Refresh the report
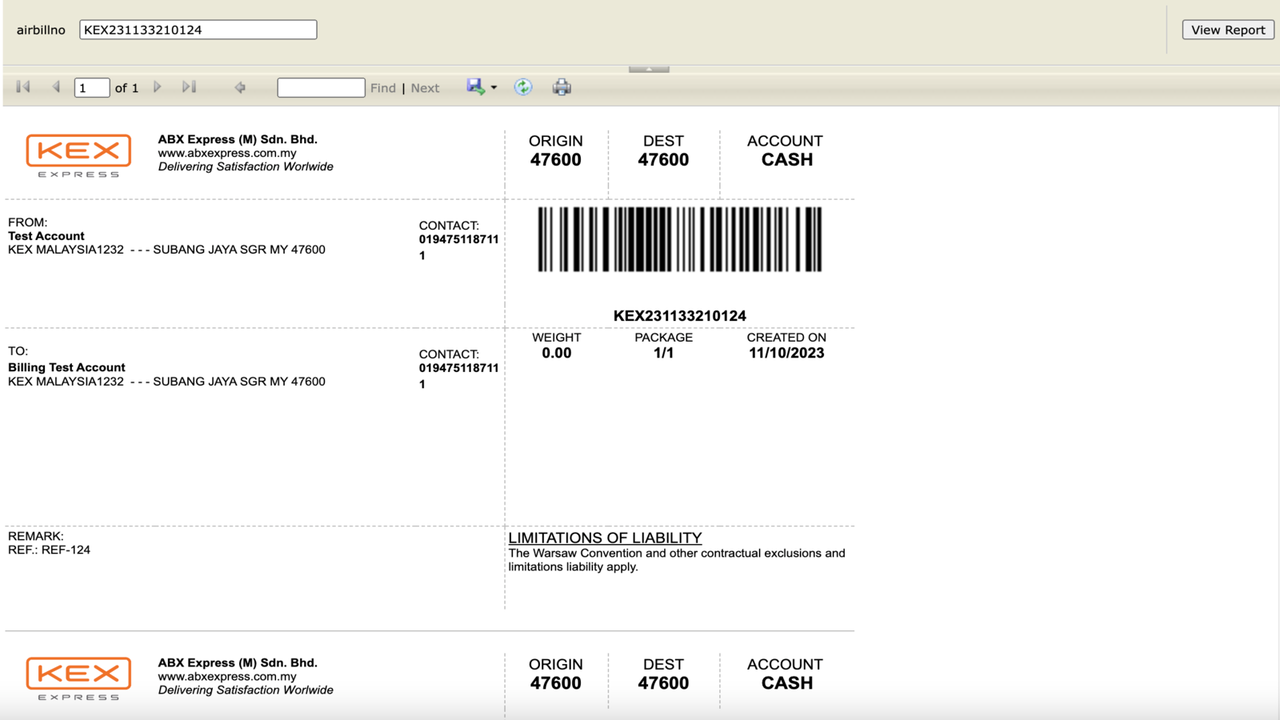1280x720 pixels. pyautogui.click(x=523, y=87)
